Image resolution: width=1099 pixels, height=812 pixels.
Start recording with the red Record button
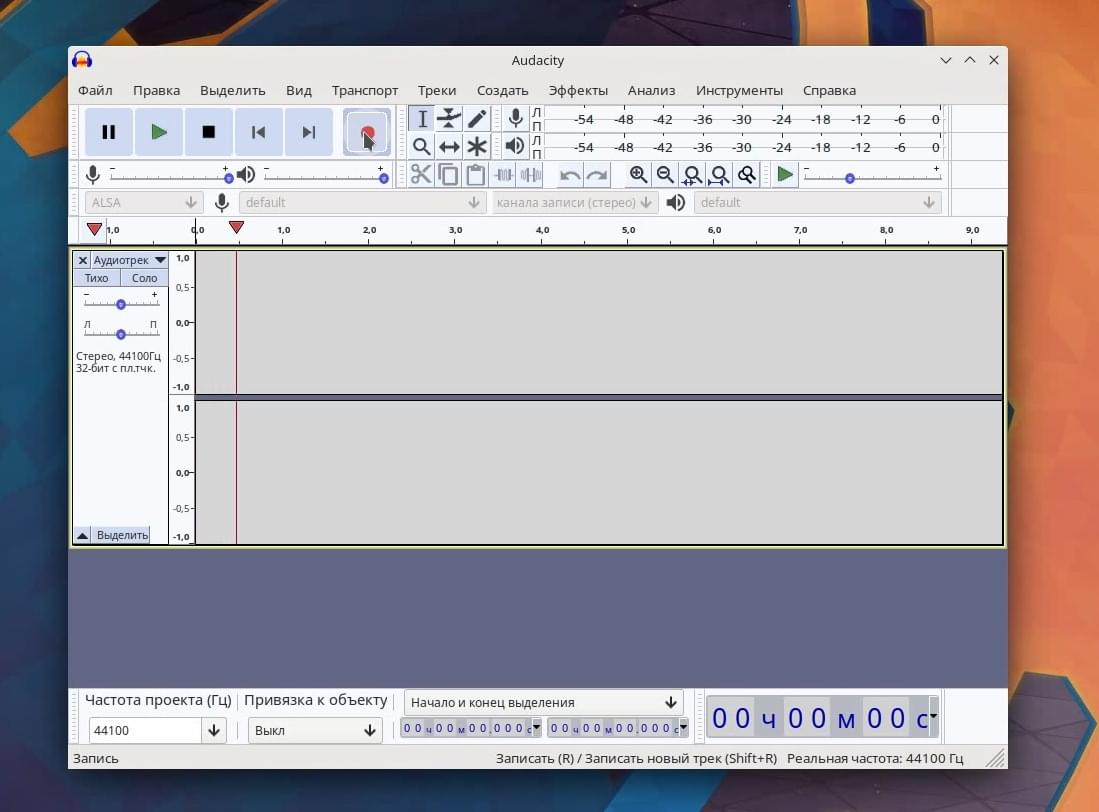367,132
